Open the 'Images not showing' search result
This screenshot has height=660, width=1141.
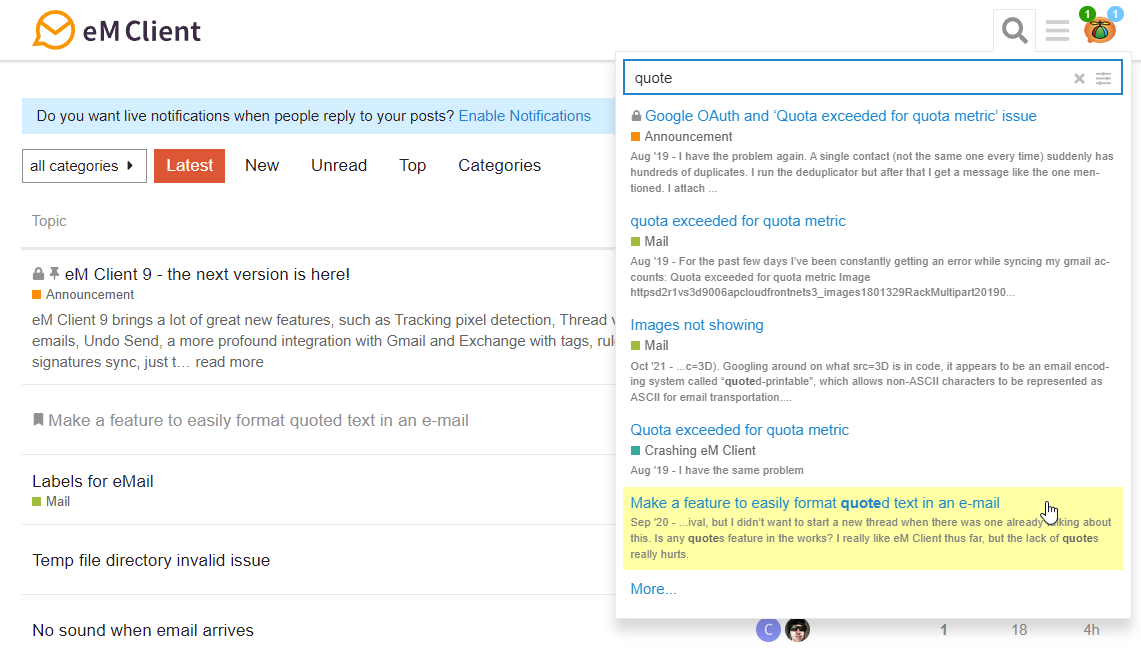pyautogui.click(x=697, y=325)
